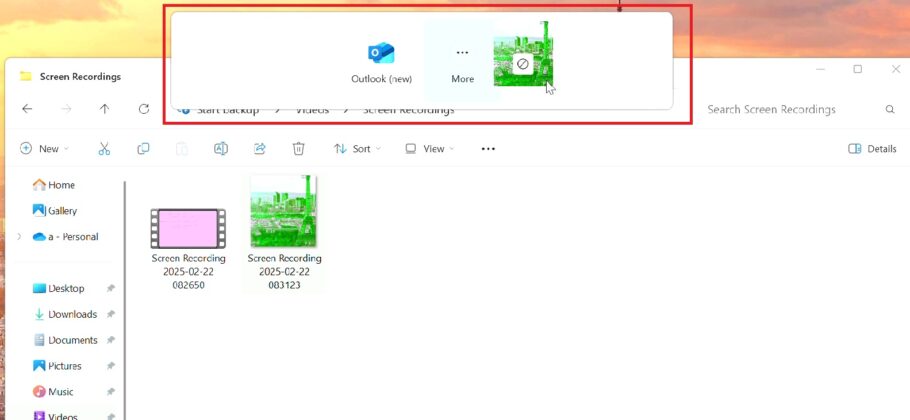Click the More apps button

(462, 62)
